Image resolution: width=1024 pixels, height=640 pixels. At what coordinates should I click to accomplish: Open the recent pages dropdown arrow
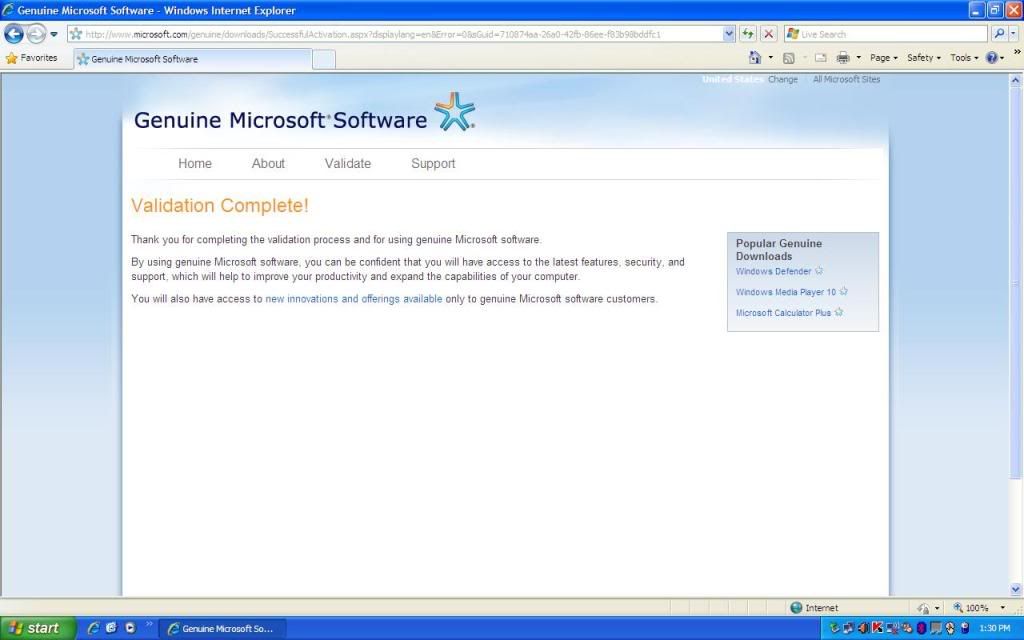pyautogui.click(x=54, y=34)
